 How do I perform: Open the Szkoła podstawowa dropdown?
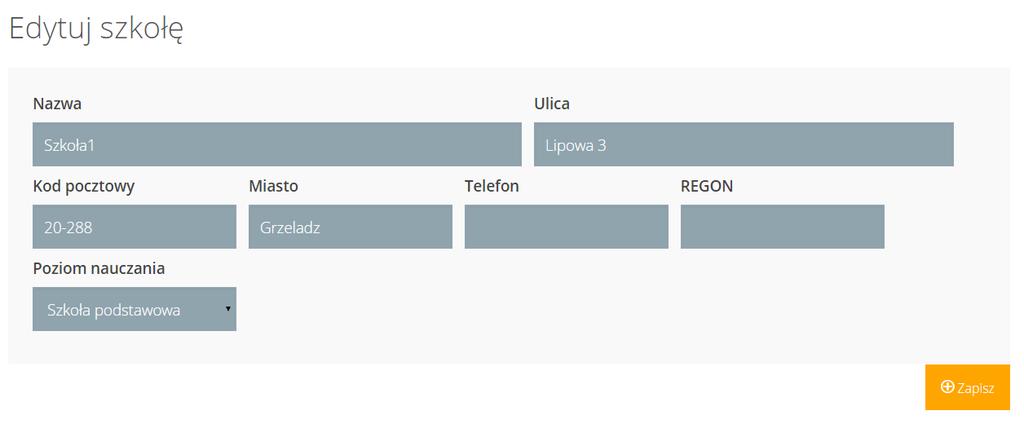point(135,309)
